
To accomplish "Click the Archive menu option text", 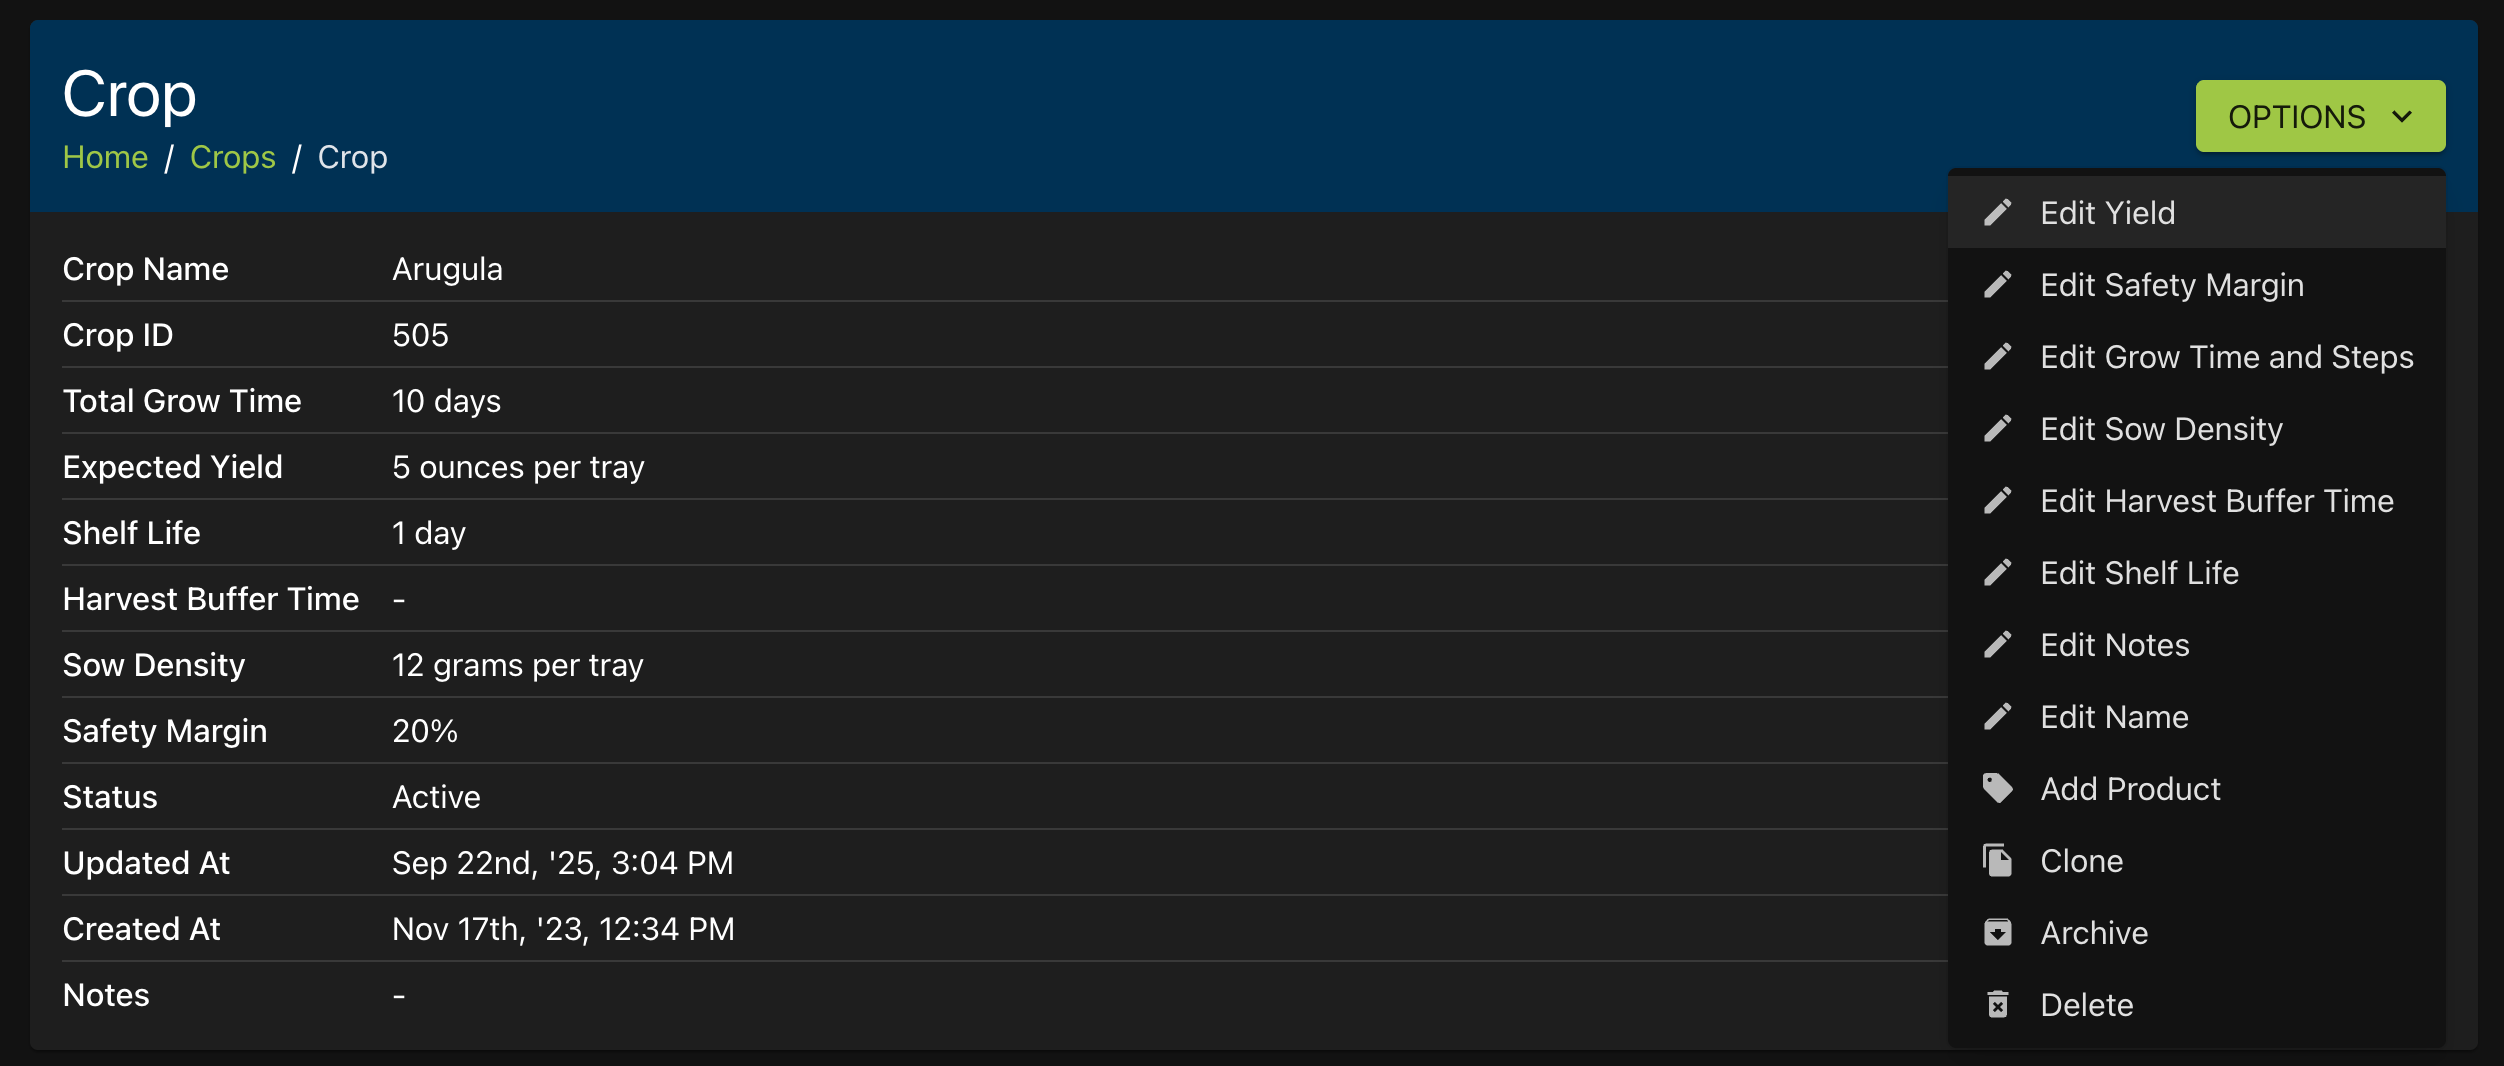I will click(2094, 933).
